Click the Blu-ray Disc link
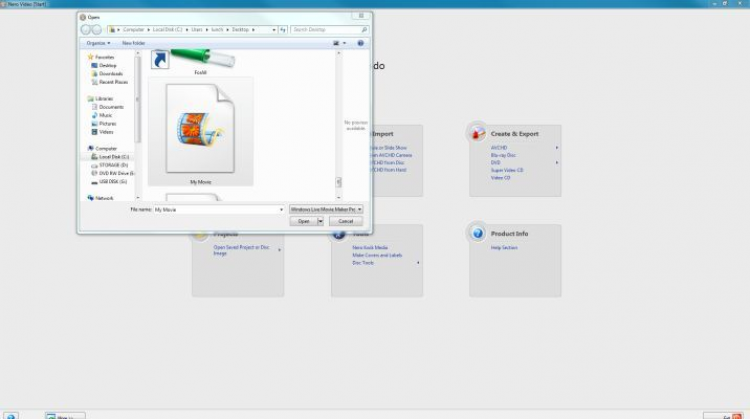 [503, 155]
